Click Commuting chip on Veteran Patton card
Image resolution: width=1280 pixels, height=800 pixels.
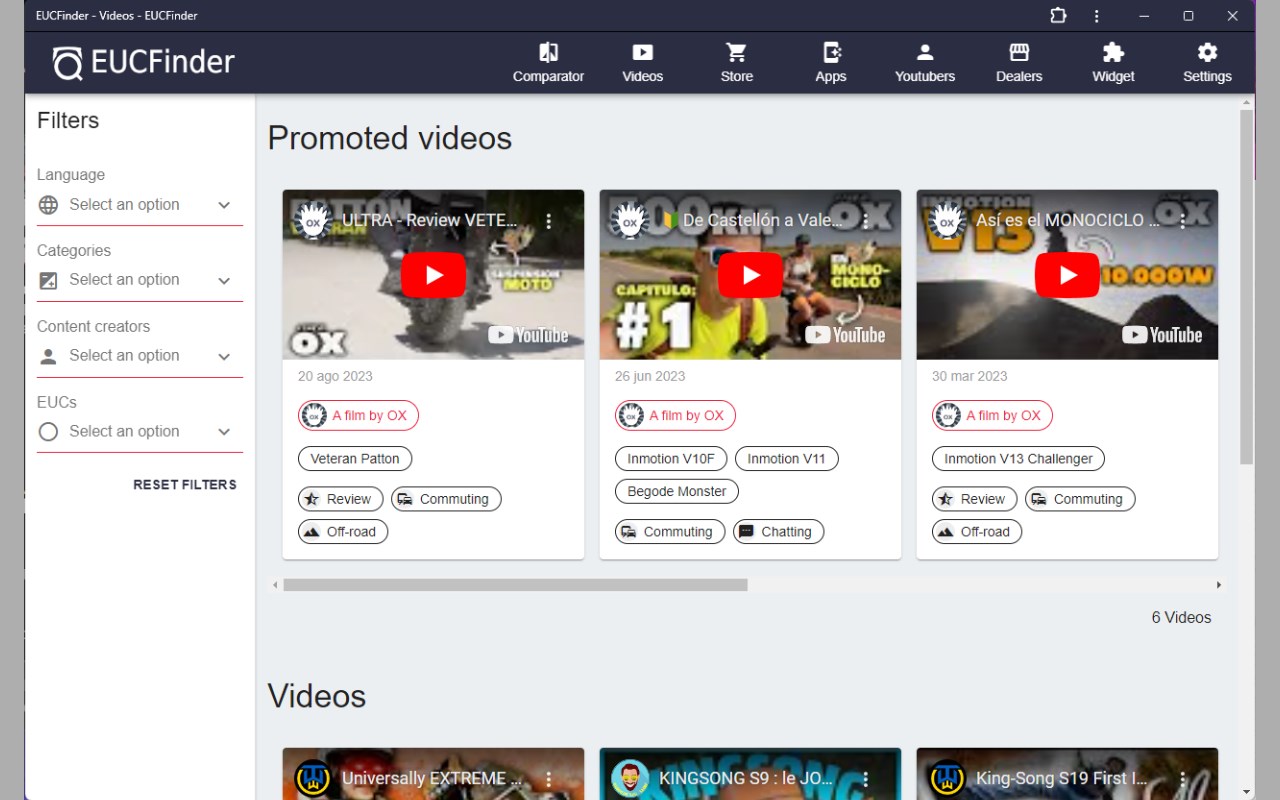446,499
